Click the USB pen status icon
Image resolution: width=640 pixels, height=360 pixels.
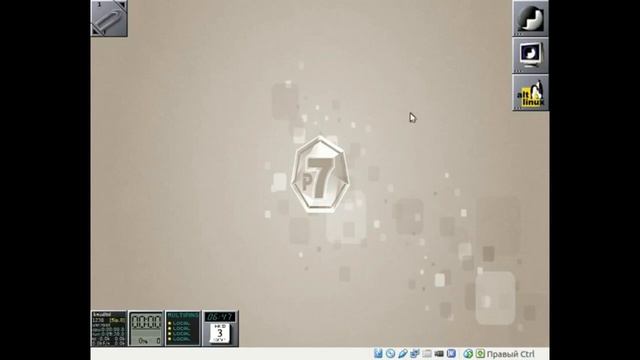point(402,353)
